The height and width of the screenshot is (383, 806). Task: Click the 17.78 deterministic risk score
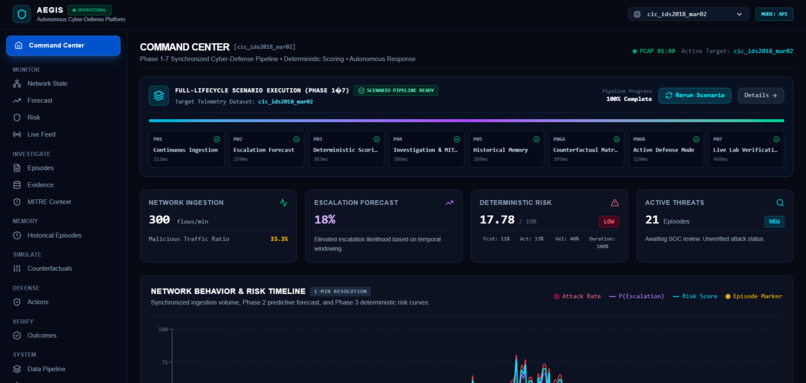click(x=497, y=220)
